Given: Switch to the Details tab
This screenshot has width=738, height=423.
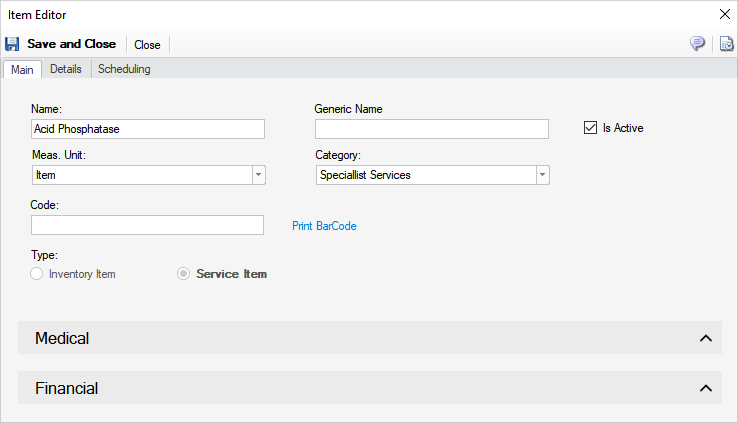Looking at the screenshot, I should 66,69.
